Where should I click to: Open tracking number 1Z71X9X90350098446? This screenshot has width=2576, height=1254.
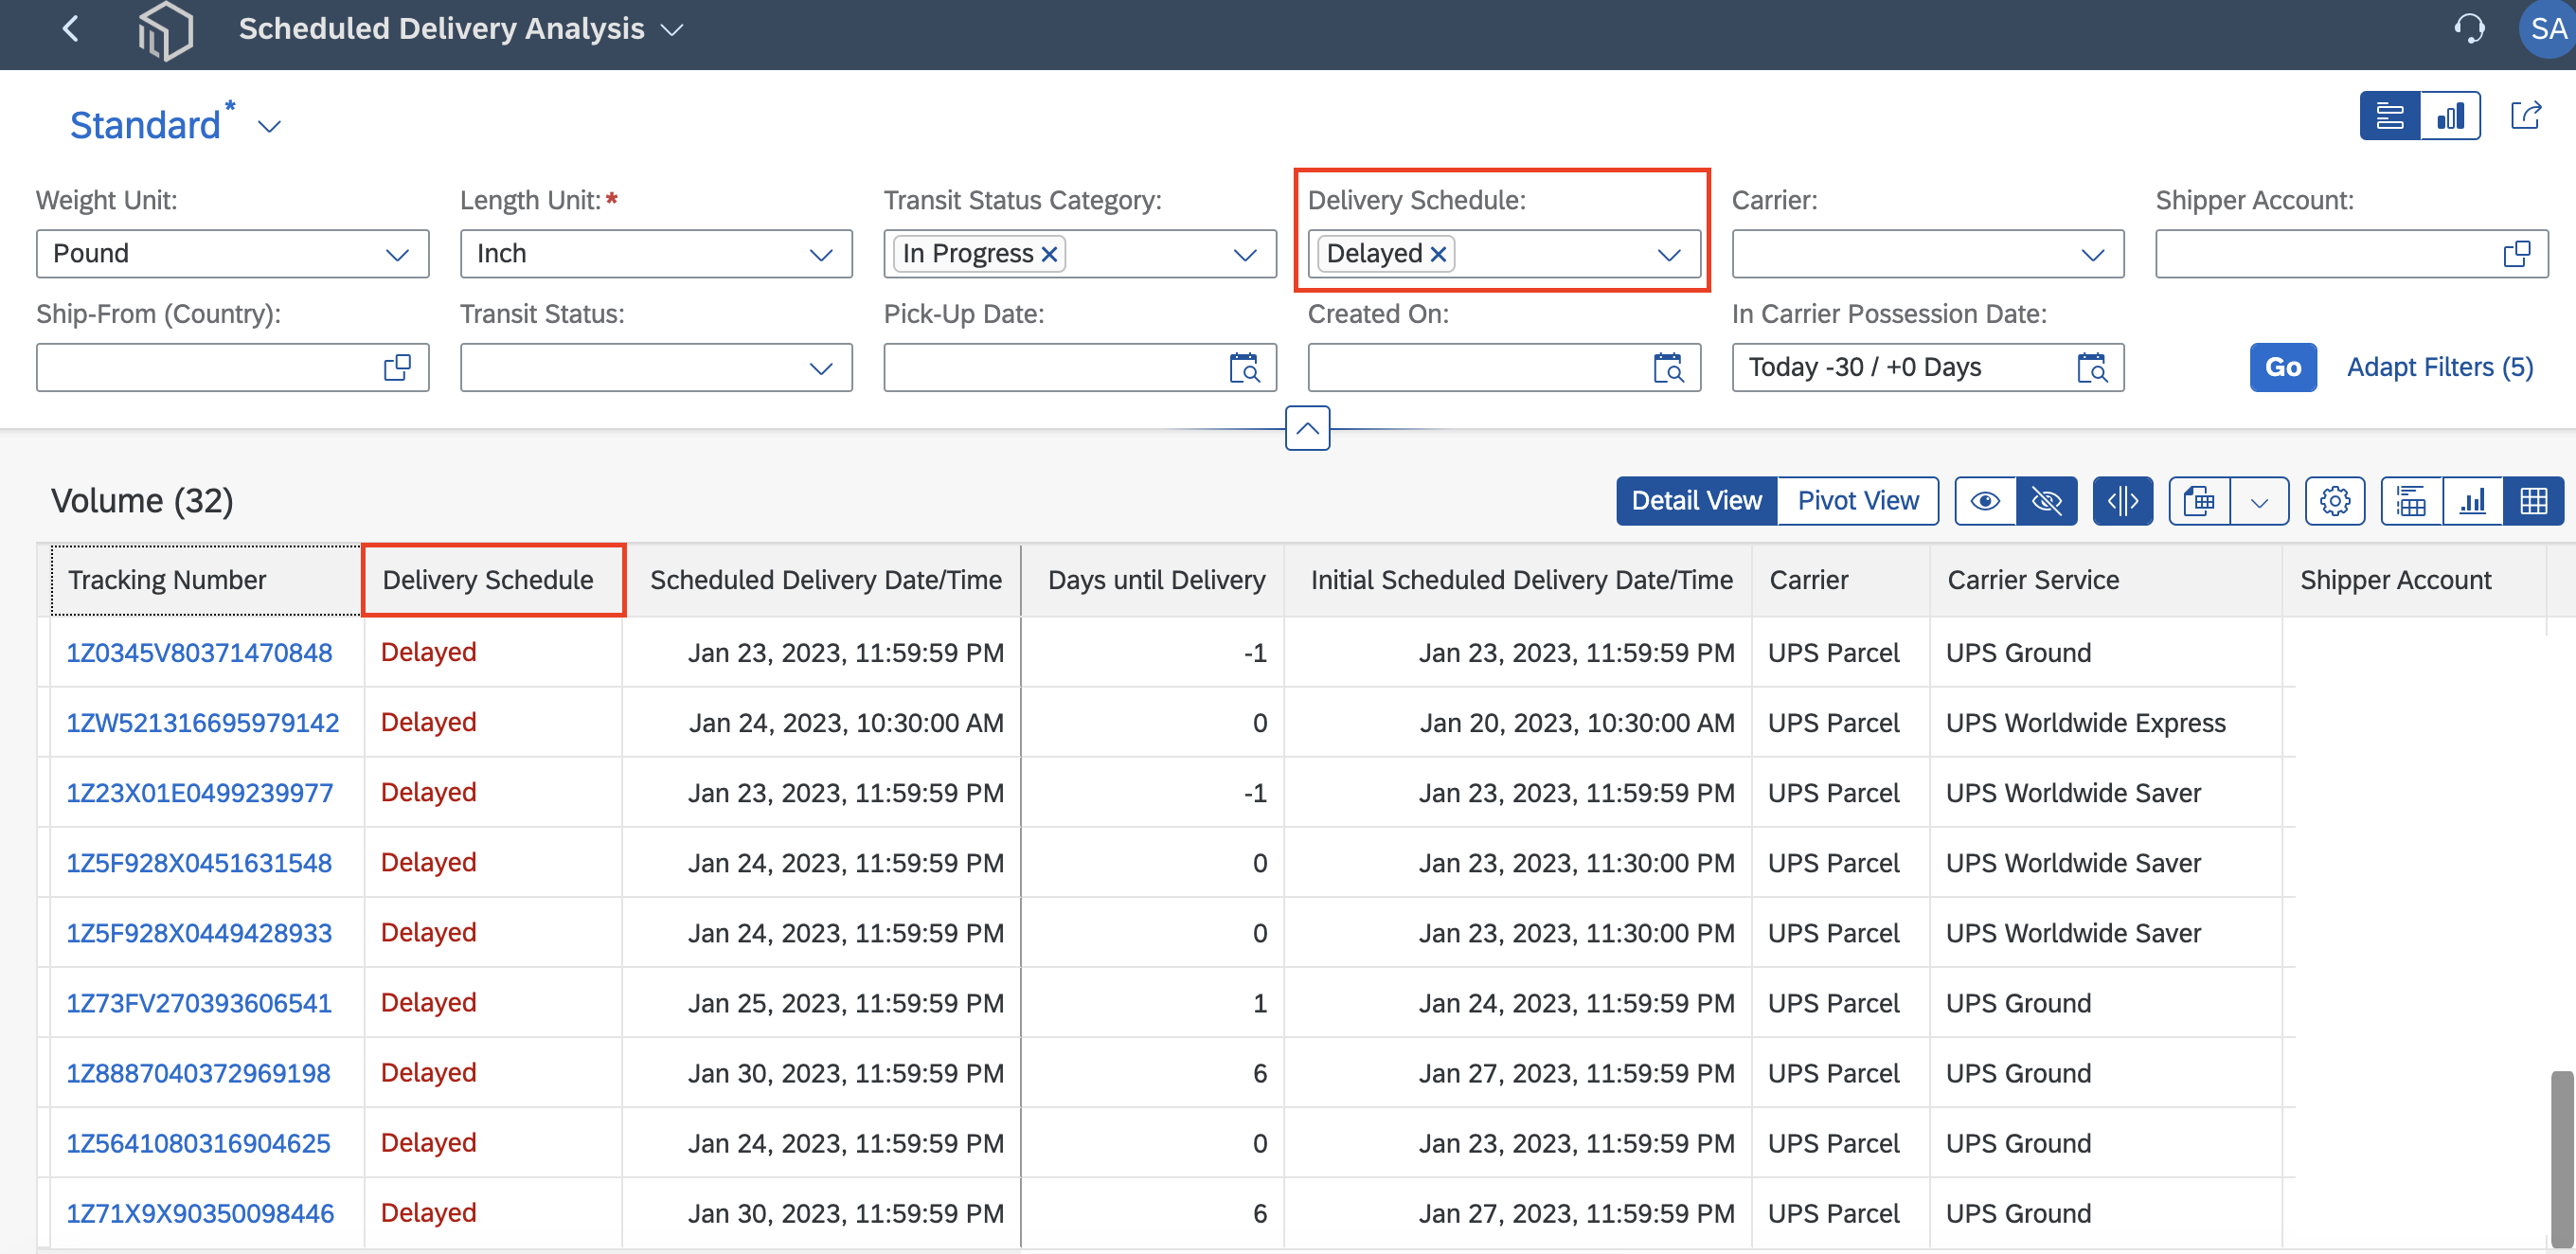tap(200, 1212)
